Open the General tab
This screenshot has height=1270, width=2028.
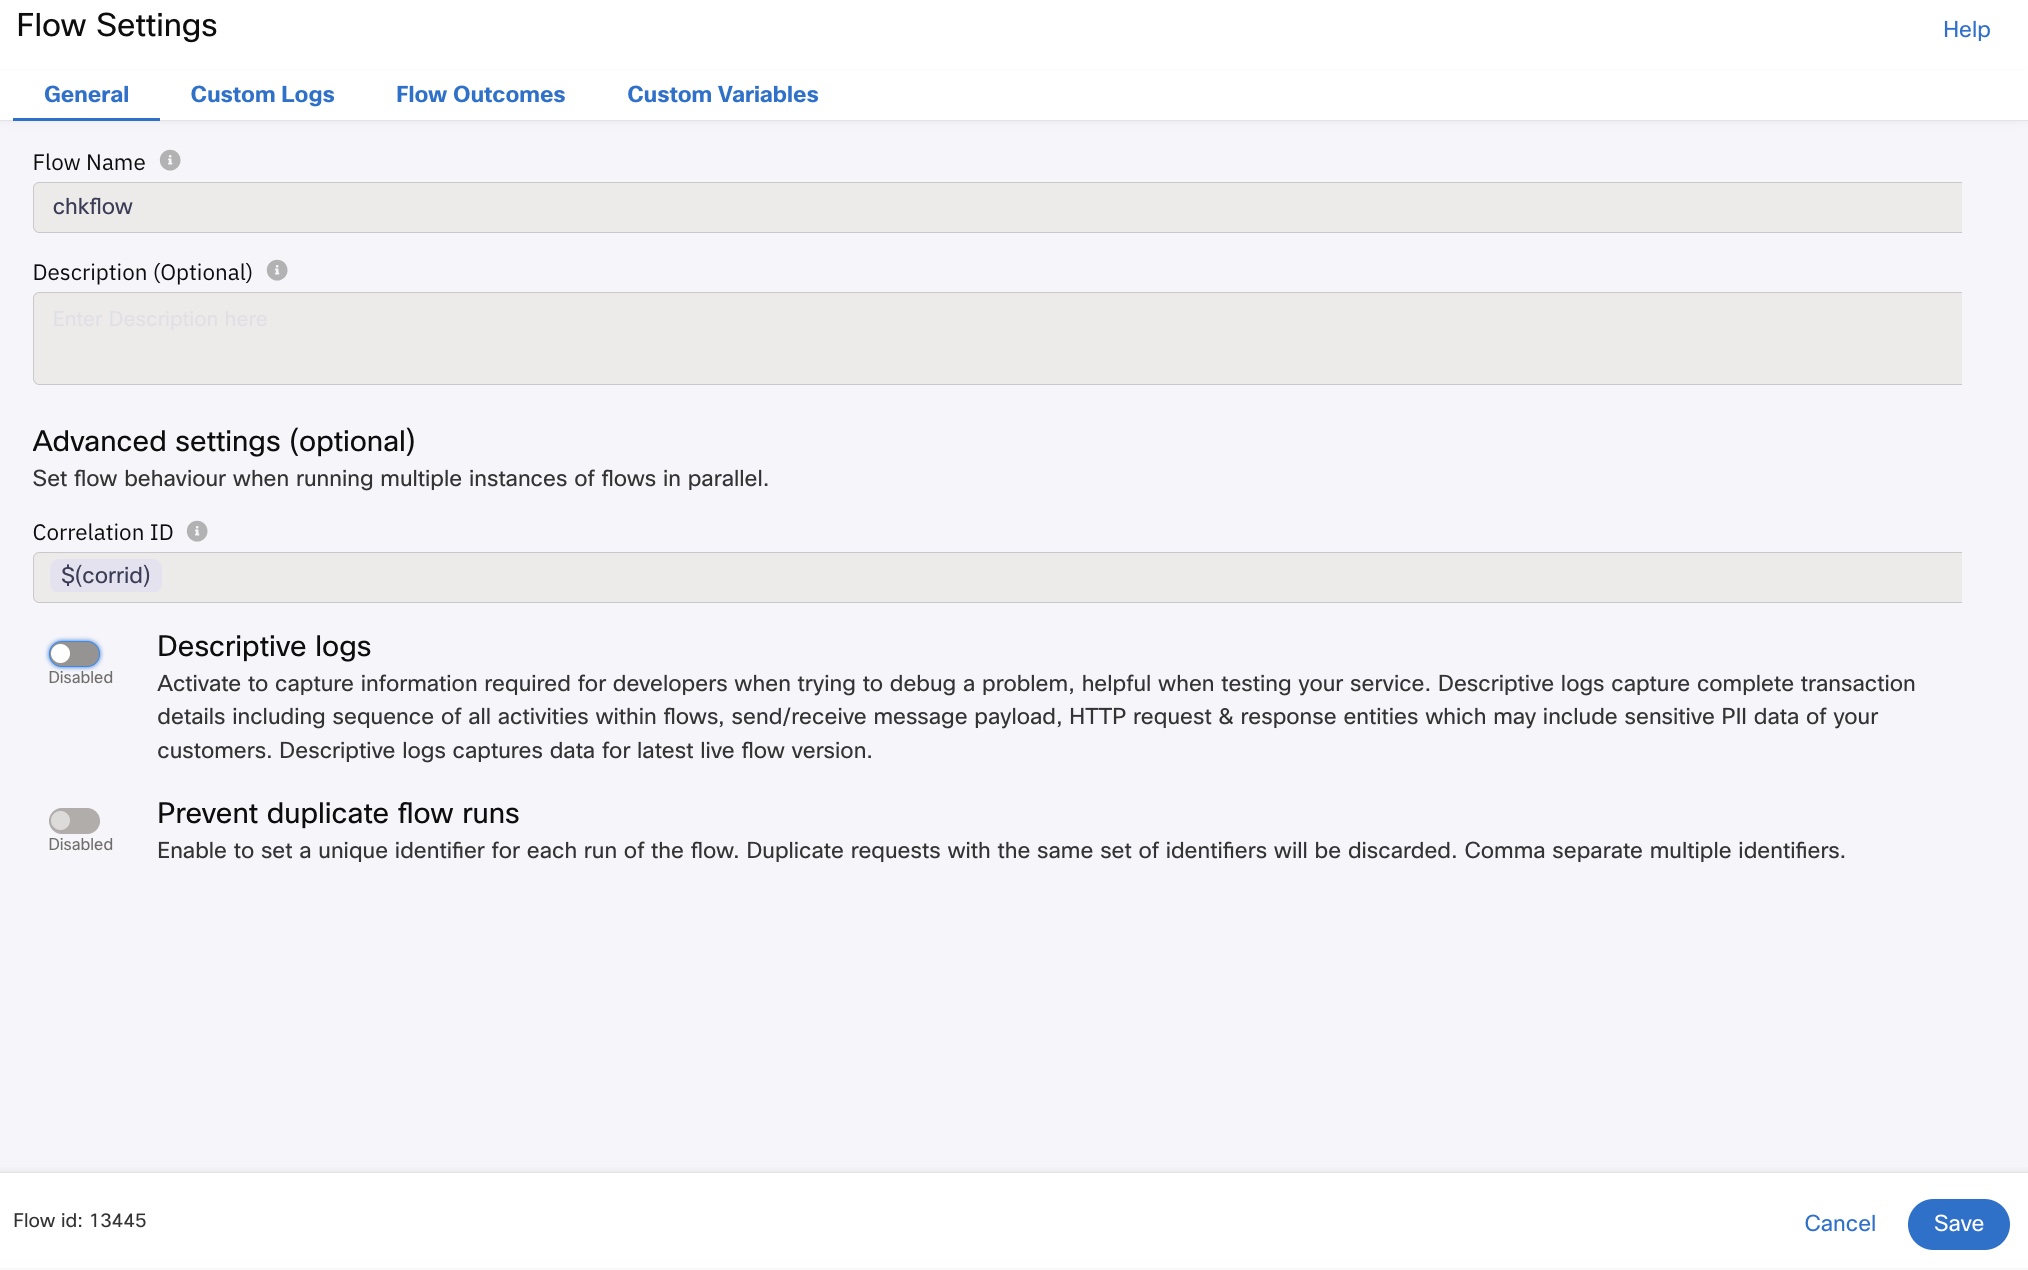86,94
